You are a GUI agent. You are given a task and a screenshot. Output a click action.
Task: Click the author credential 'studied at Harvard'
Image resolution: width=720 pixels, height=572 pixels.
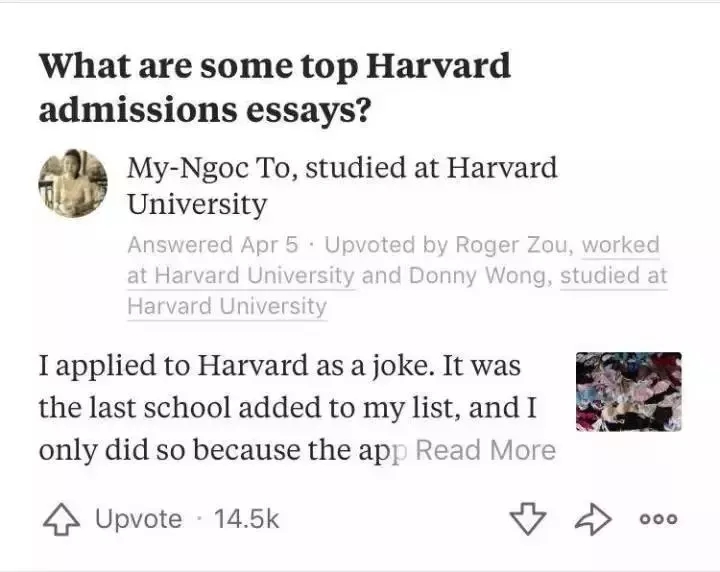tap(431, 168)
